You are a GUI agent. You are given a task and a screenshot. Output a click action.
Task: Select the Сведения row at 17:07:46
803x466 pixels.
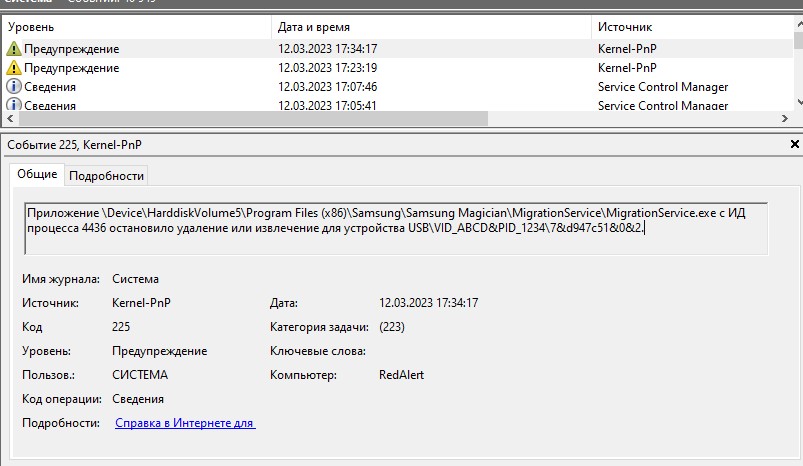tap(397, 87)
